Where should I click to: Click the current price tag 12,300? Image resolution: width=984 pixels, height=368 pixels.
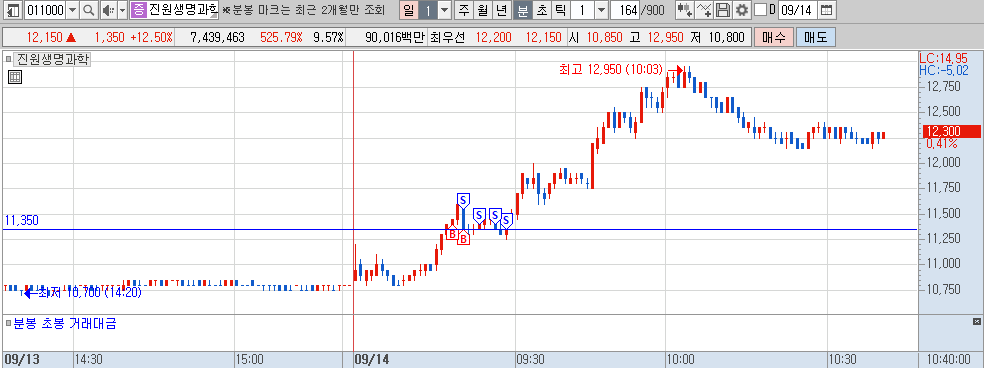[x=951, y=131]
